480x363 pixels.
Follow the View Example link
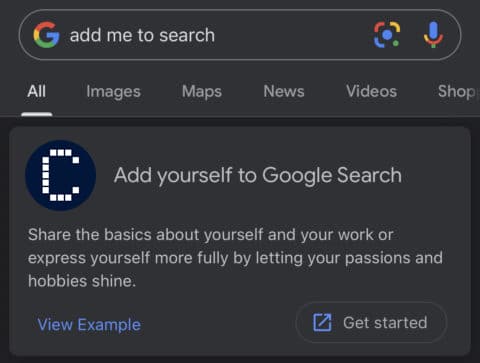(x=89, y=324)
